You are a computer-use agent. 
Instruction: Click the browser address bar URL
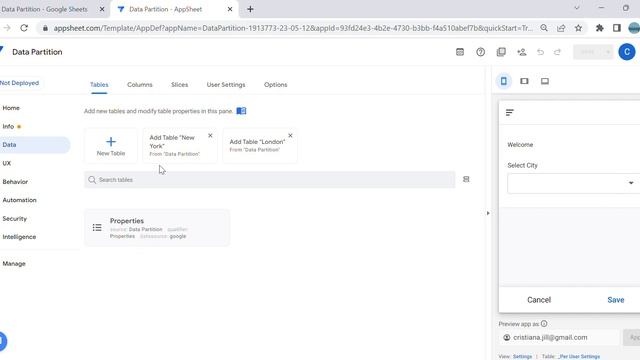coord(293,28)
